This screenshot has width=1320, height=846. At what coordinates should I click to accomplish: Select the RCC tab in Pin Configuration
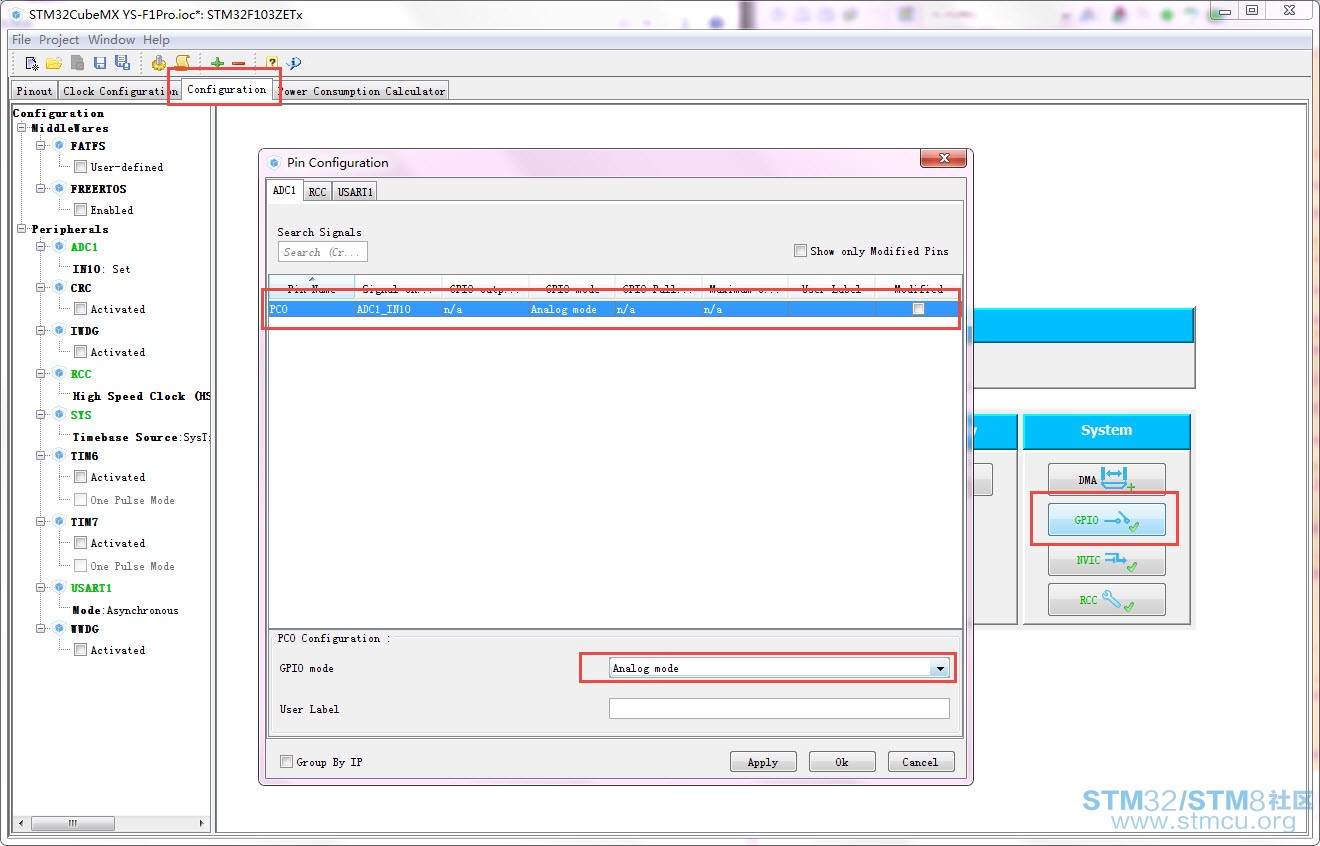[x=317, y=191]
